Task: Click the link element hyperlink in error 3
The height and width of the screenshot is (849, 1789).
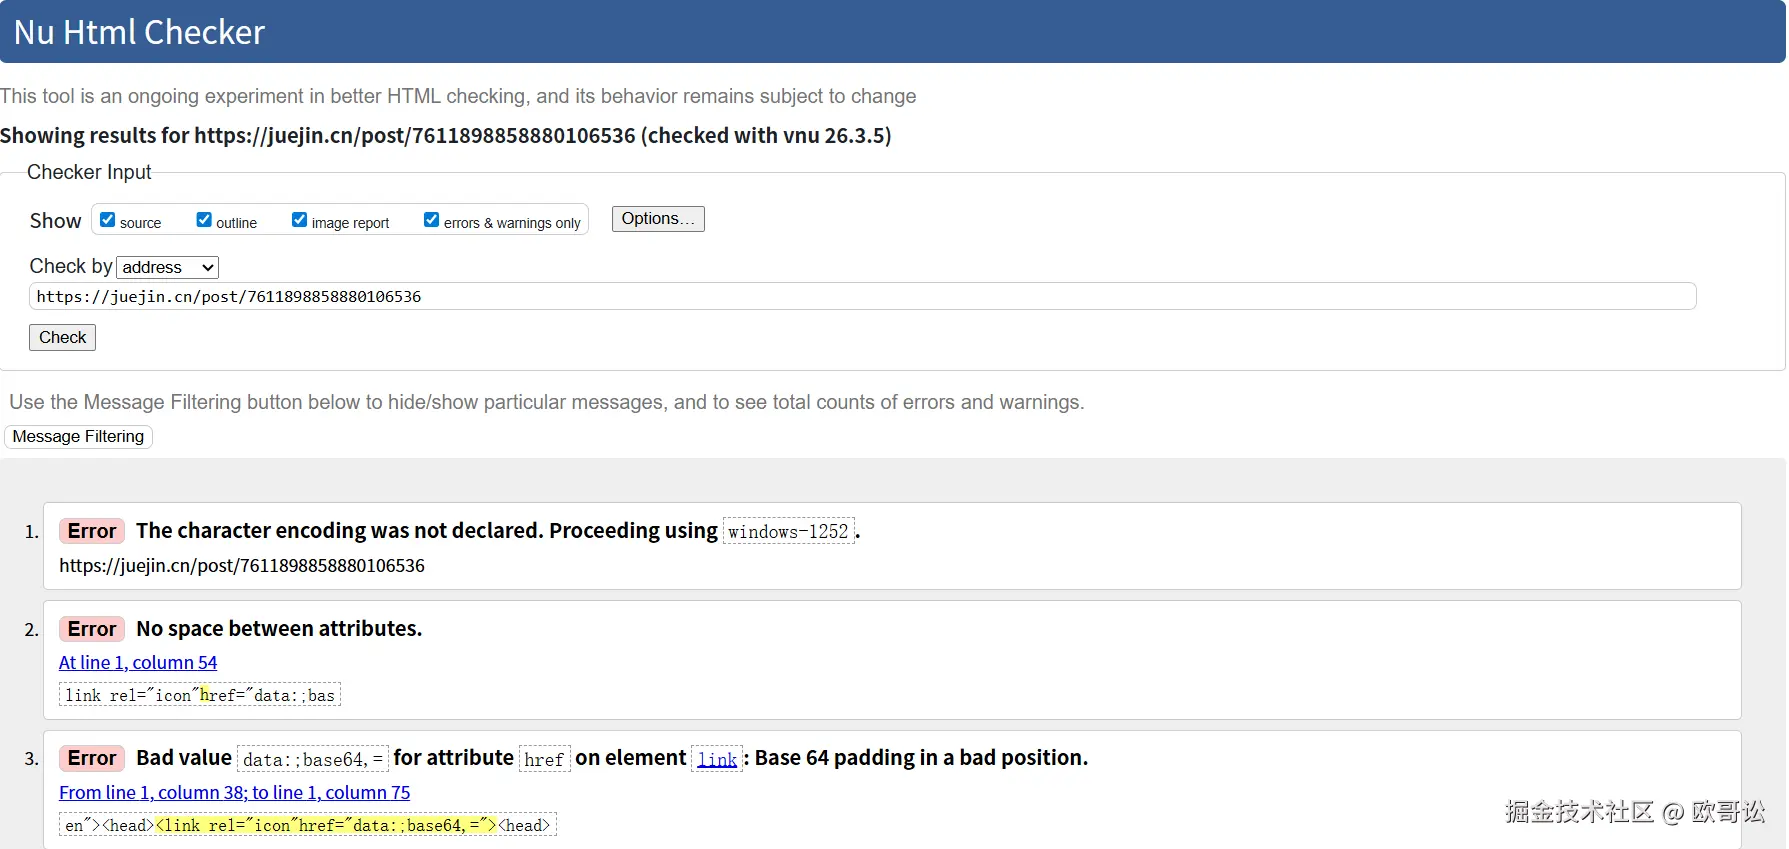Action: 717,759
